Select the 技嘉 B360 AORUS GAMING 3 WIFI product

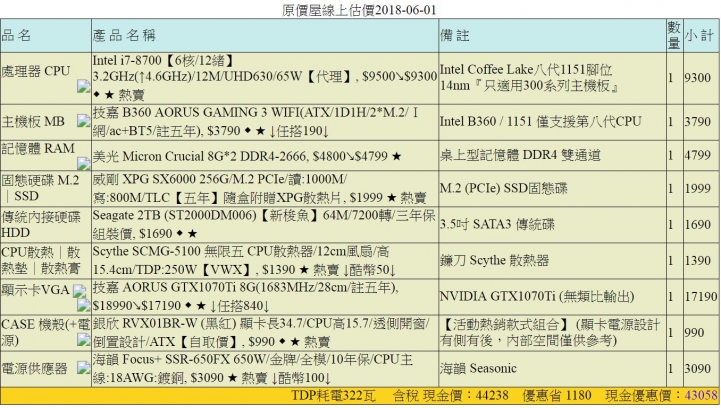(256, 122)
